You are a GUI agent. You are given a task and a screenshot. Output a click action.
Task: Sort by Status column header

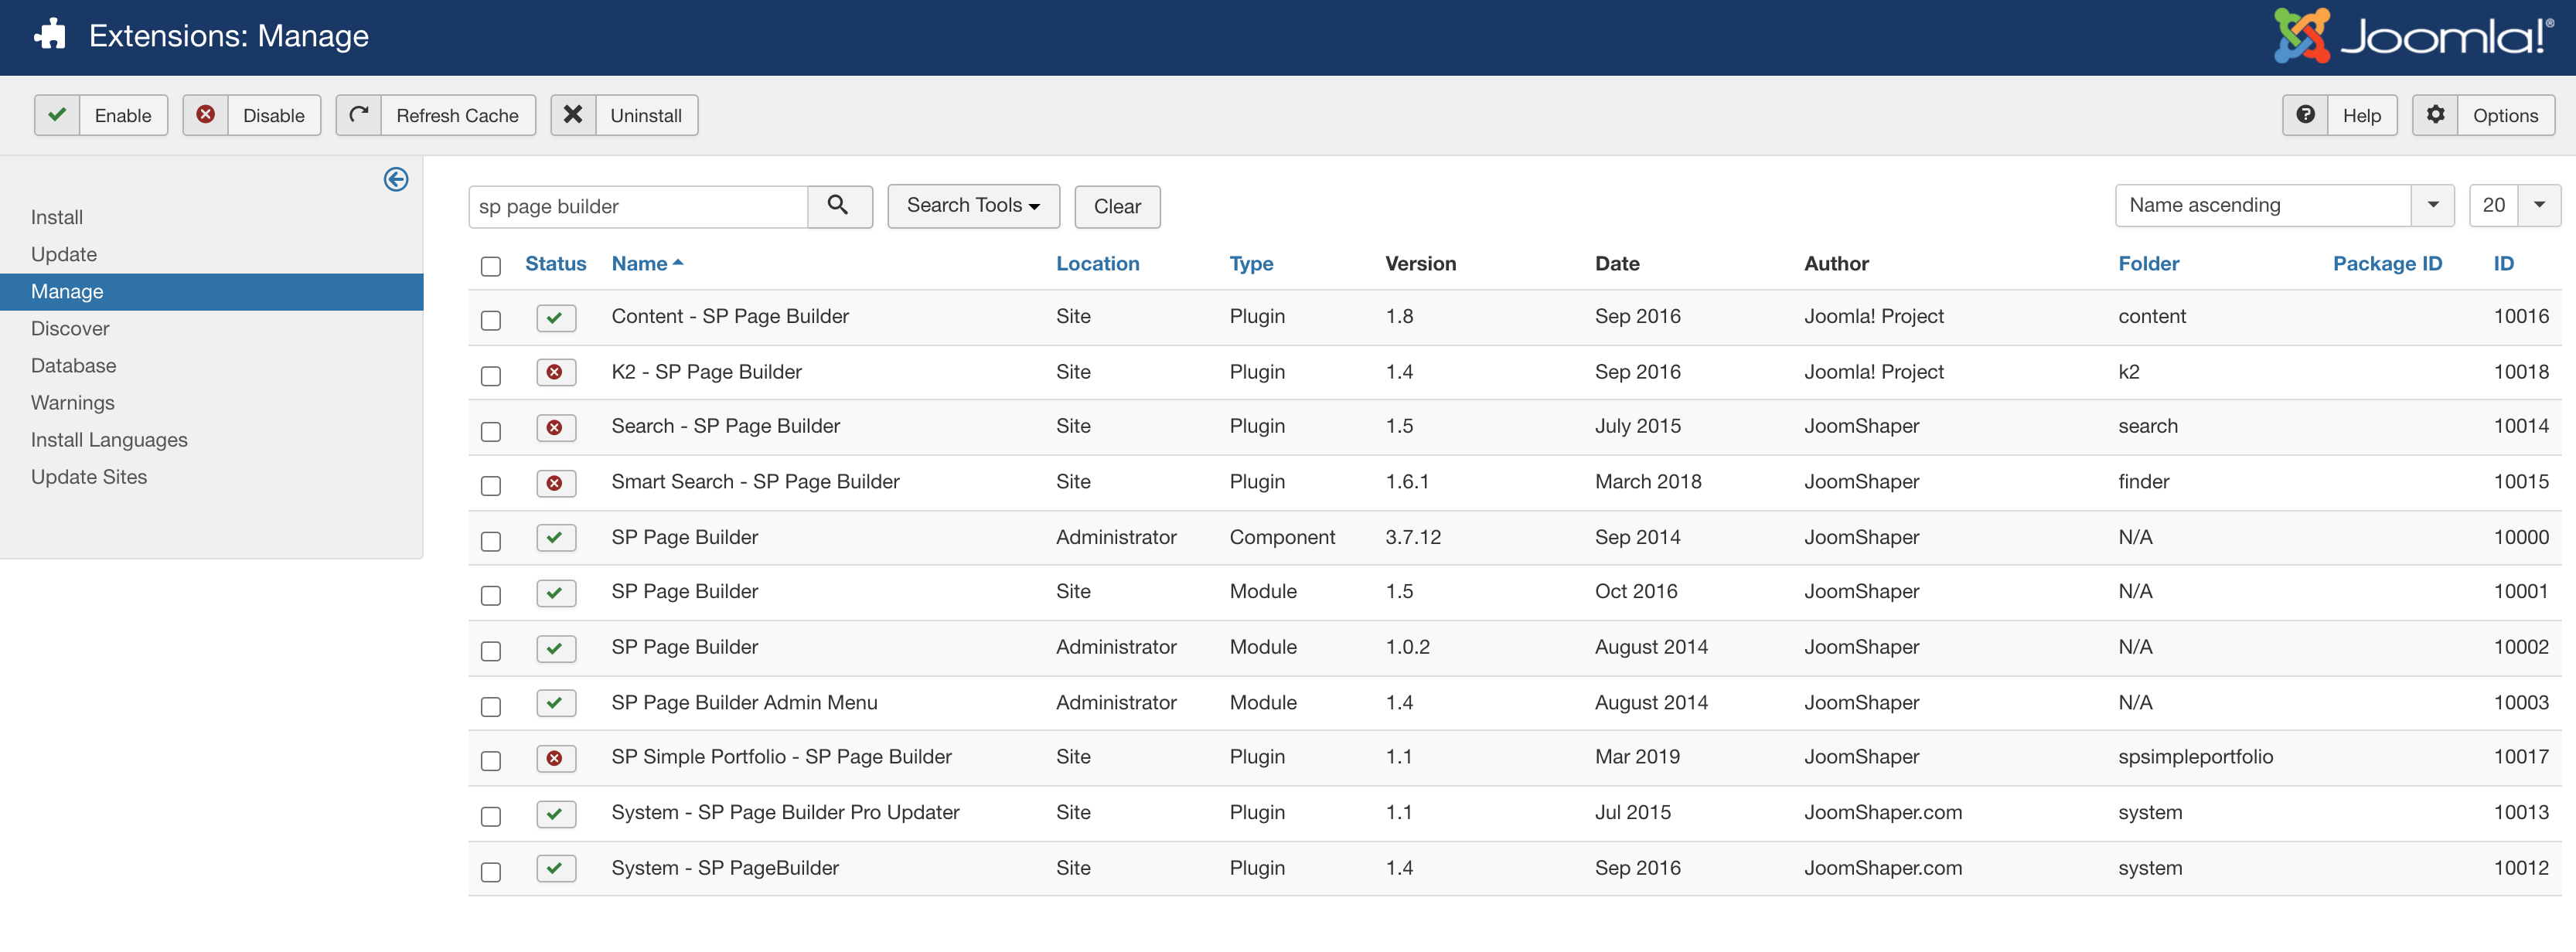coord(555,263)
